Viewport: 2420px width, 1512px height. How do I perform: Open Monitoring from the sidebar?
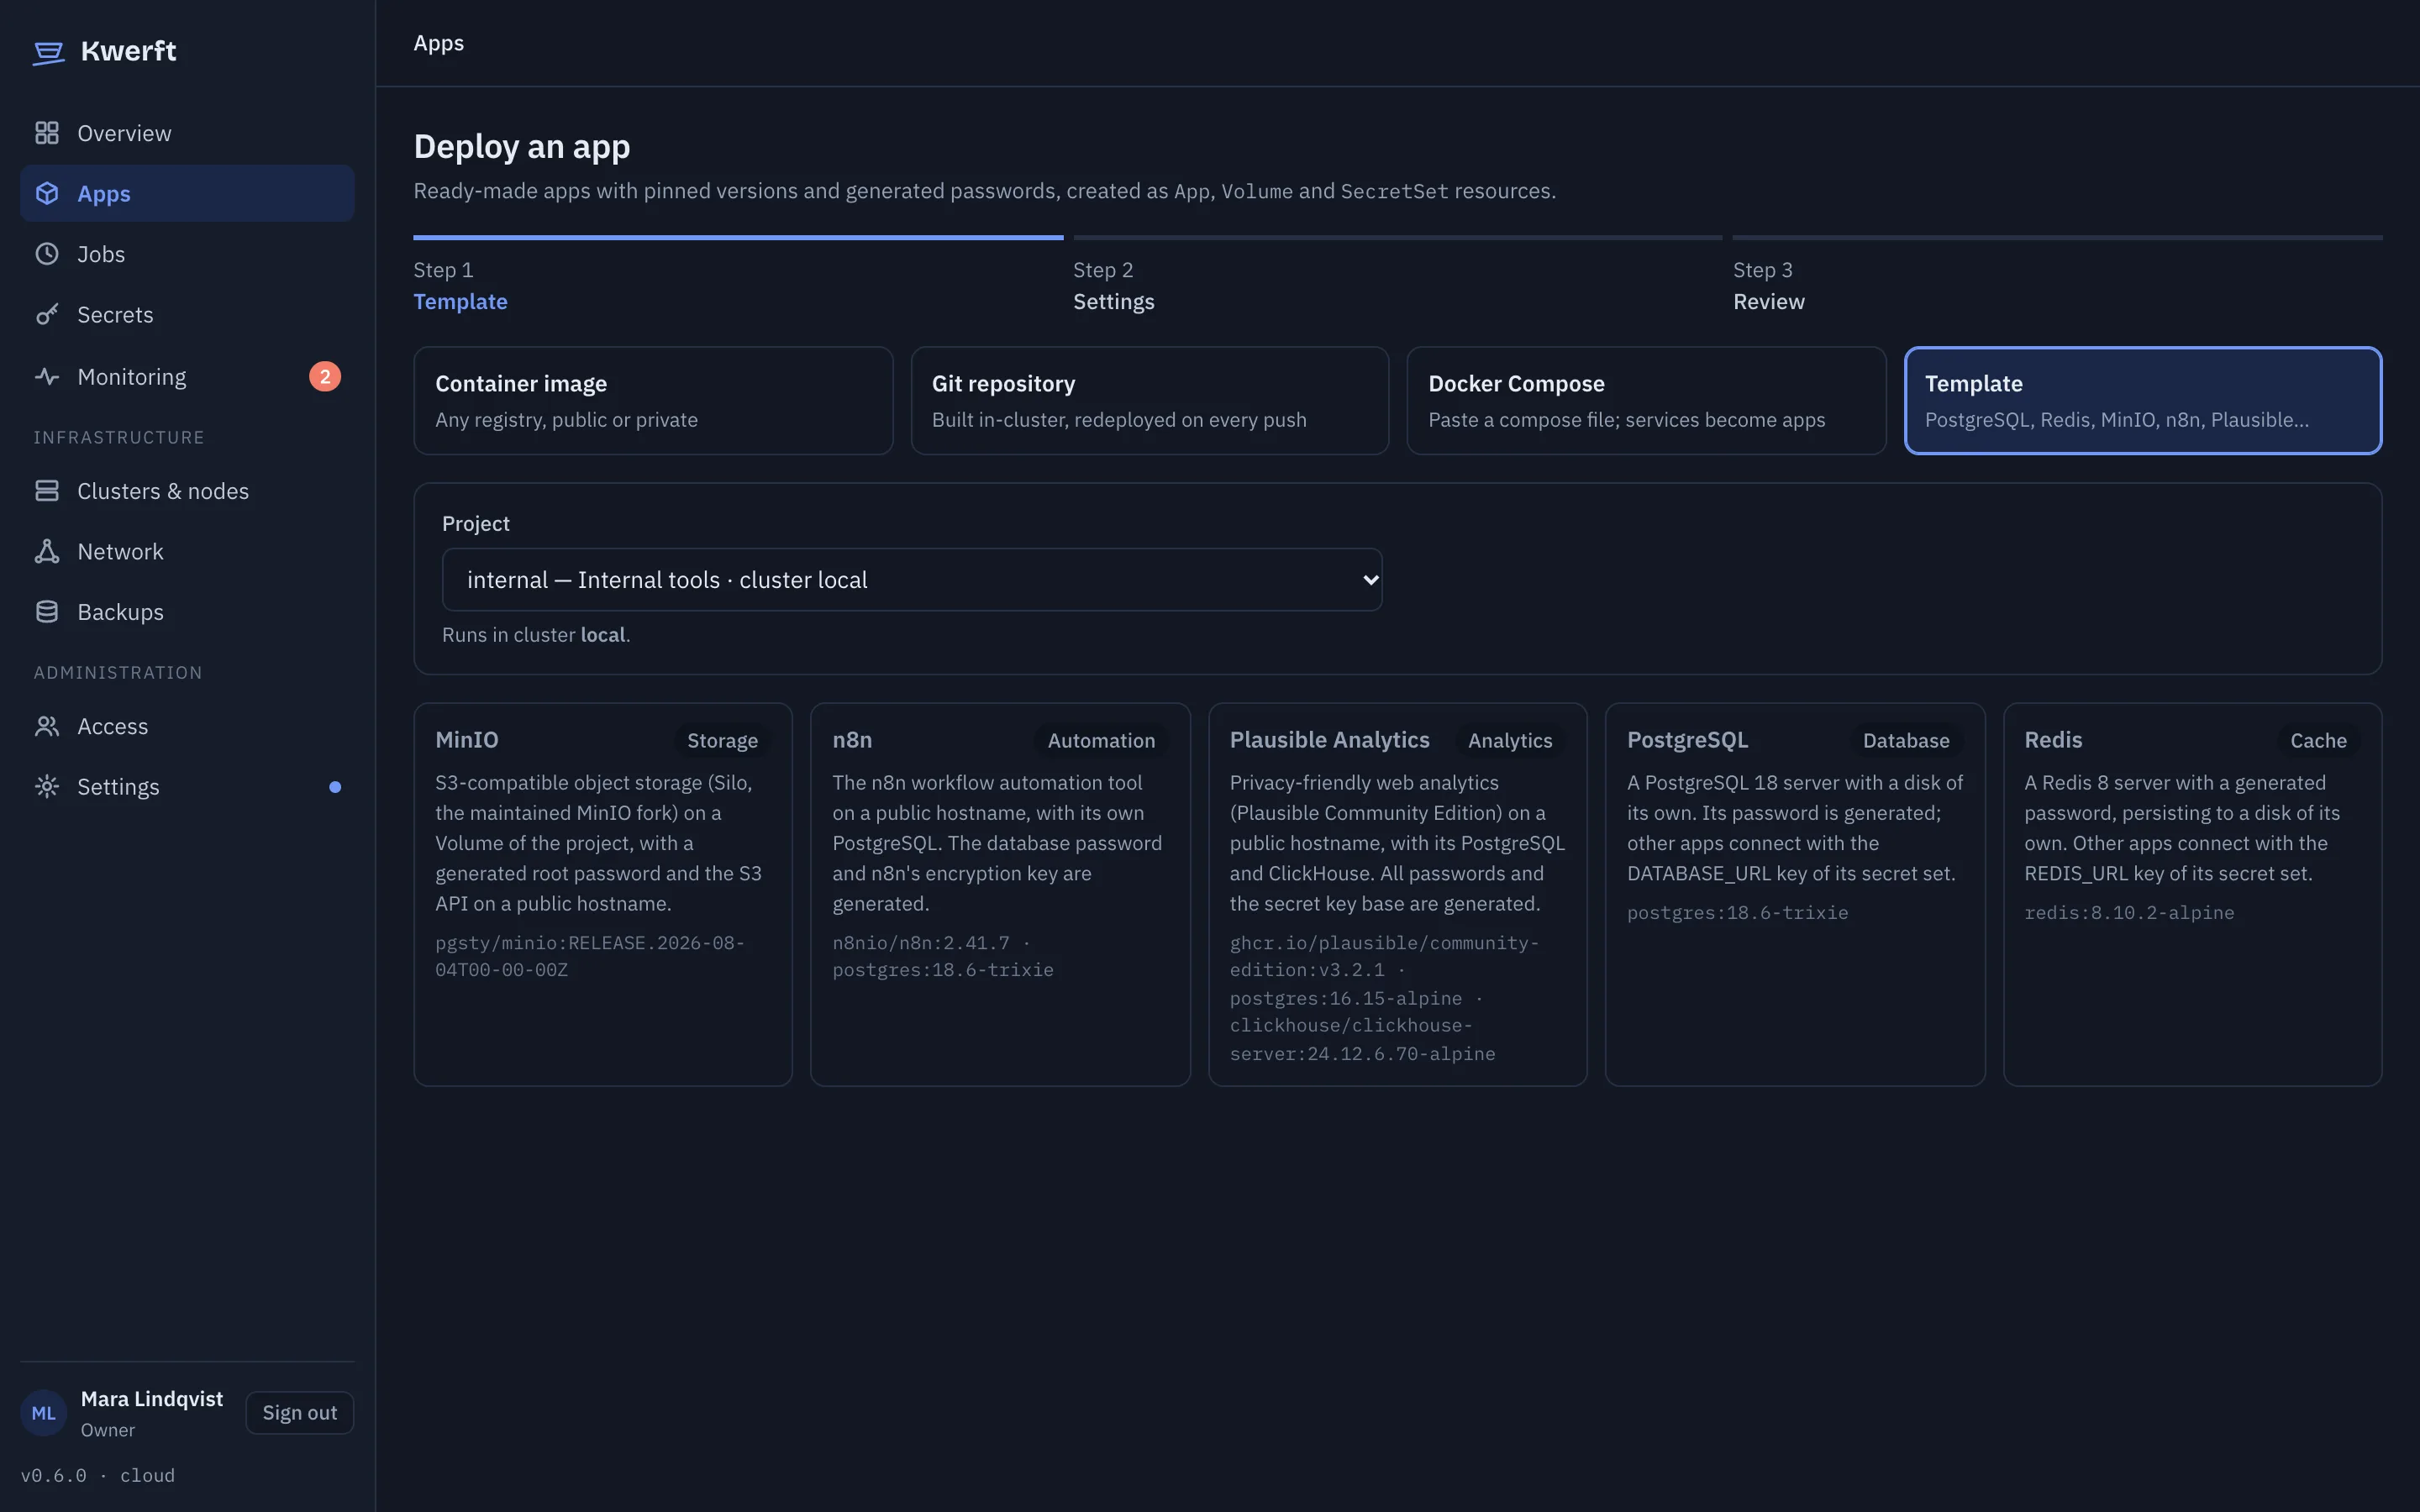coord(187,377)
